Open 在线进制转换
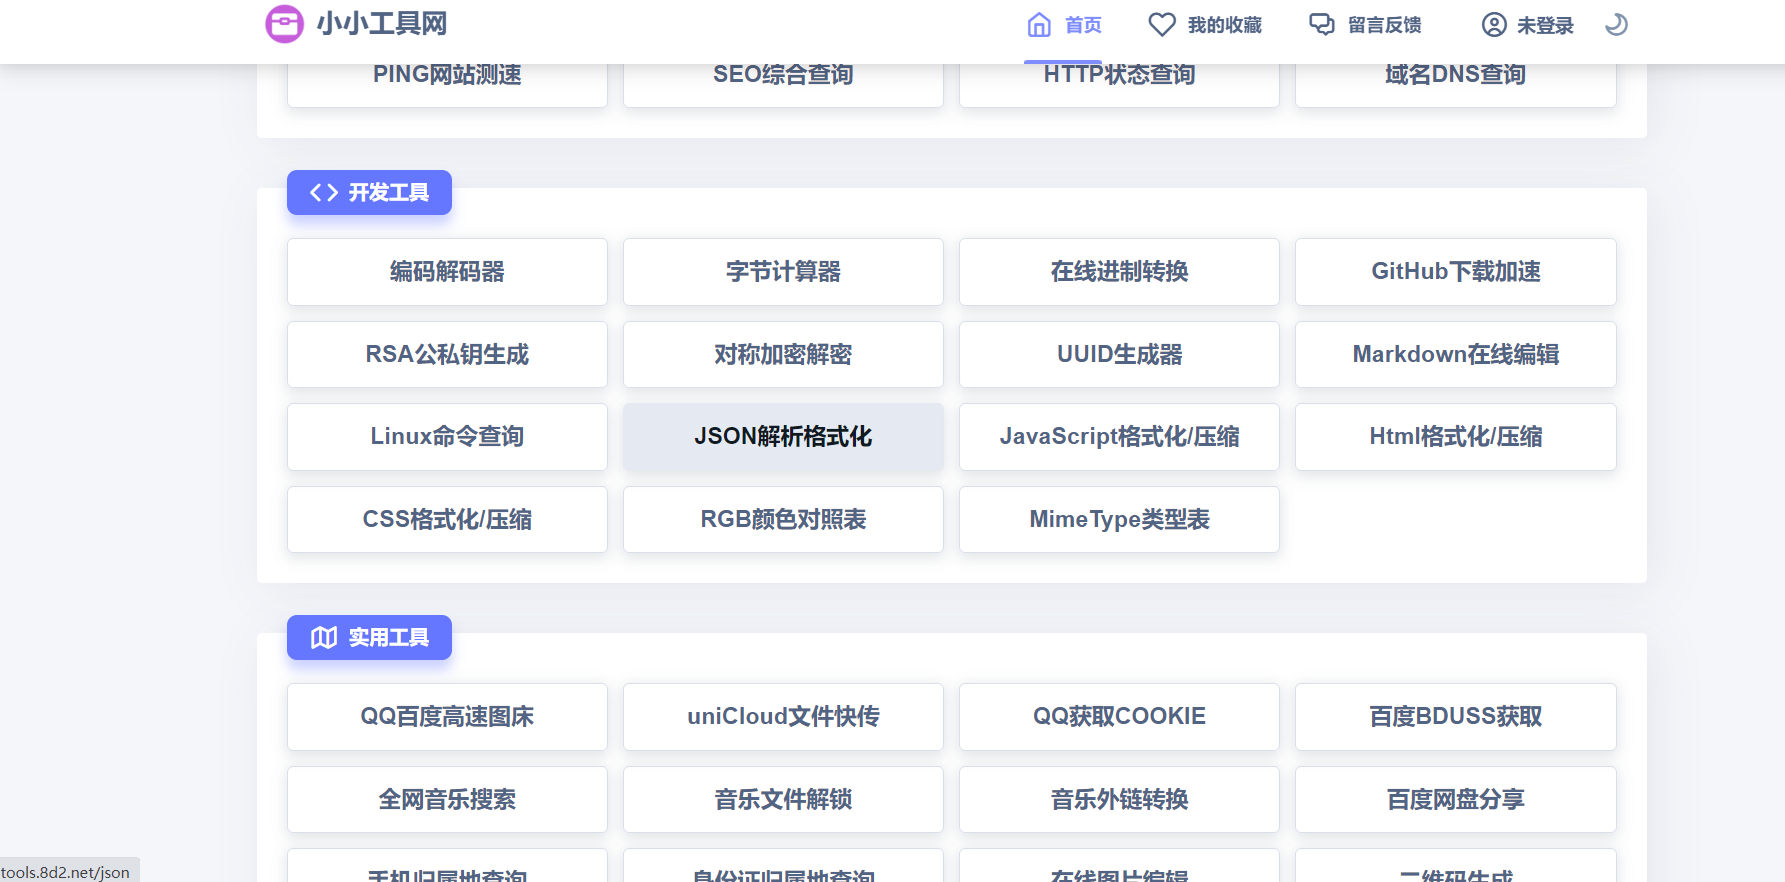1785x882 pixels. (x=1119, y=272)
